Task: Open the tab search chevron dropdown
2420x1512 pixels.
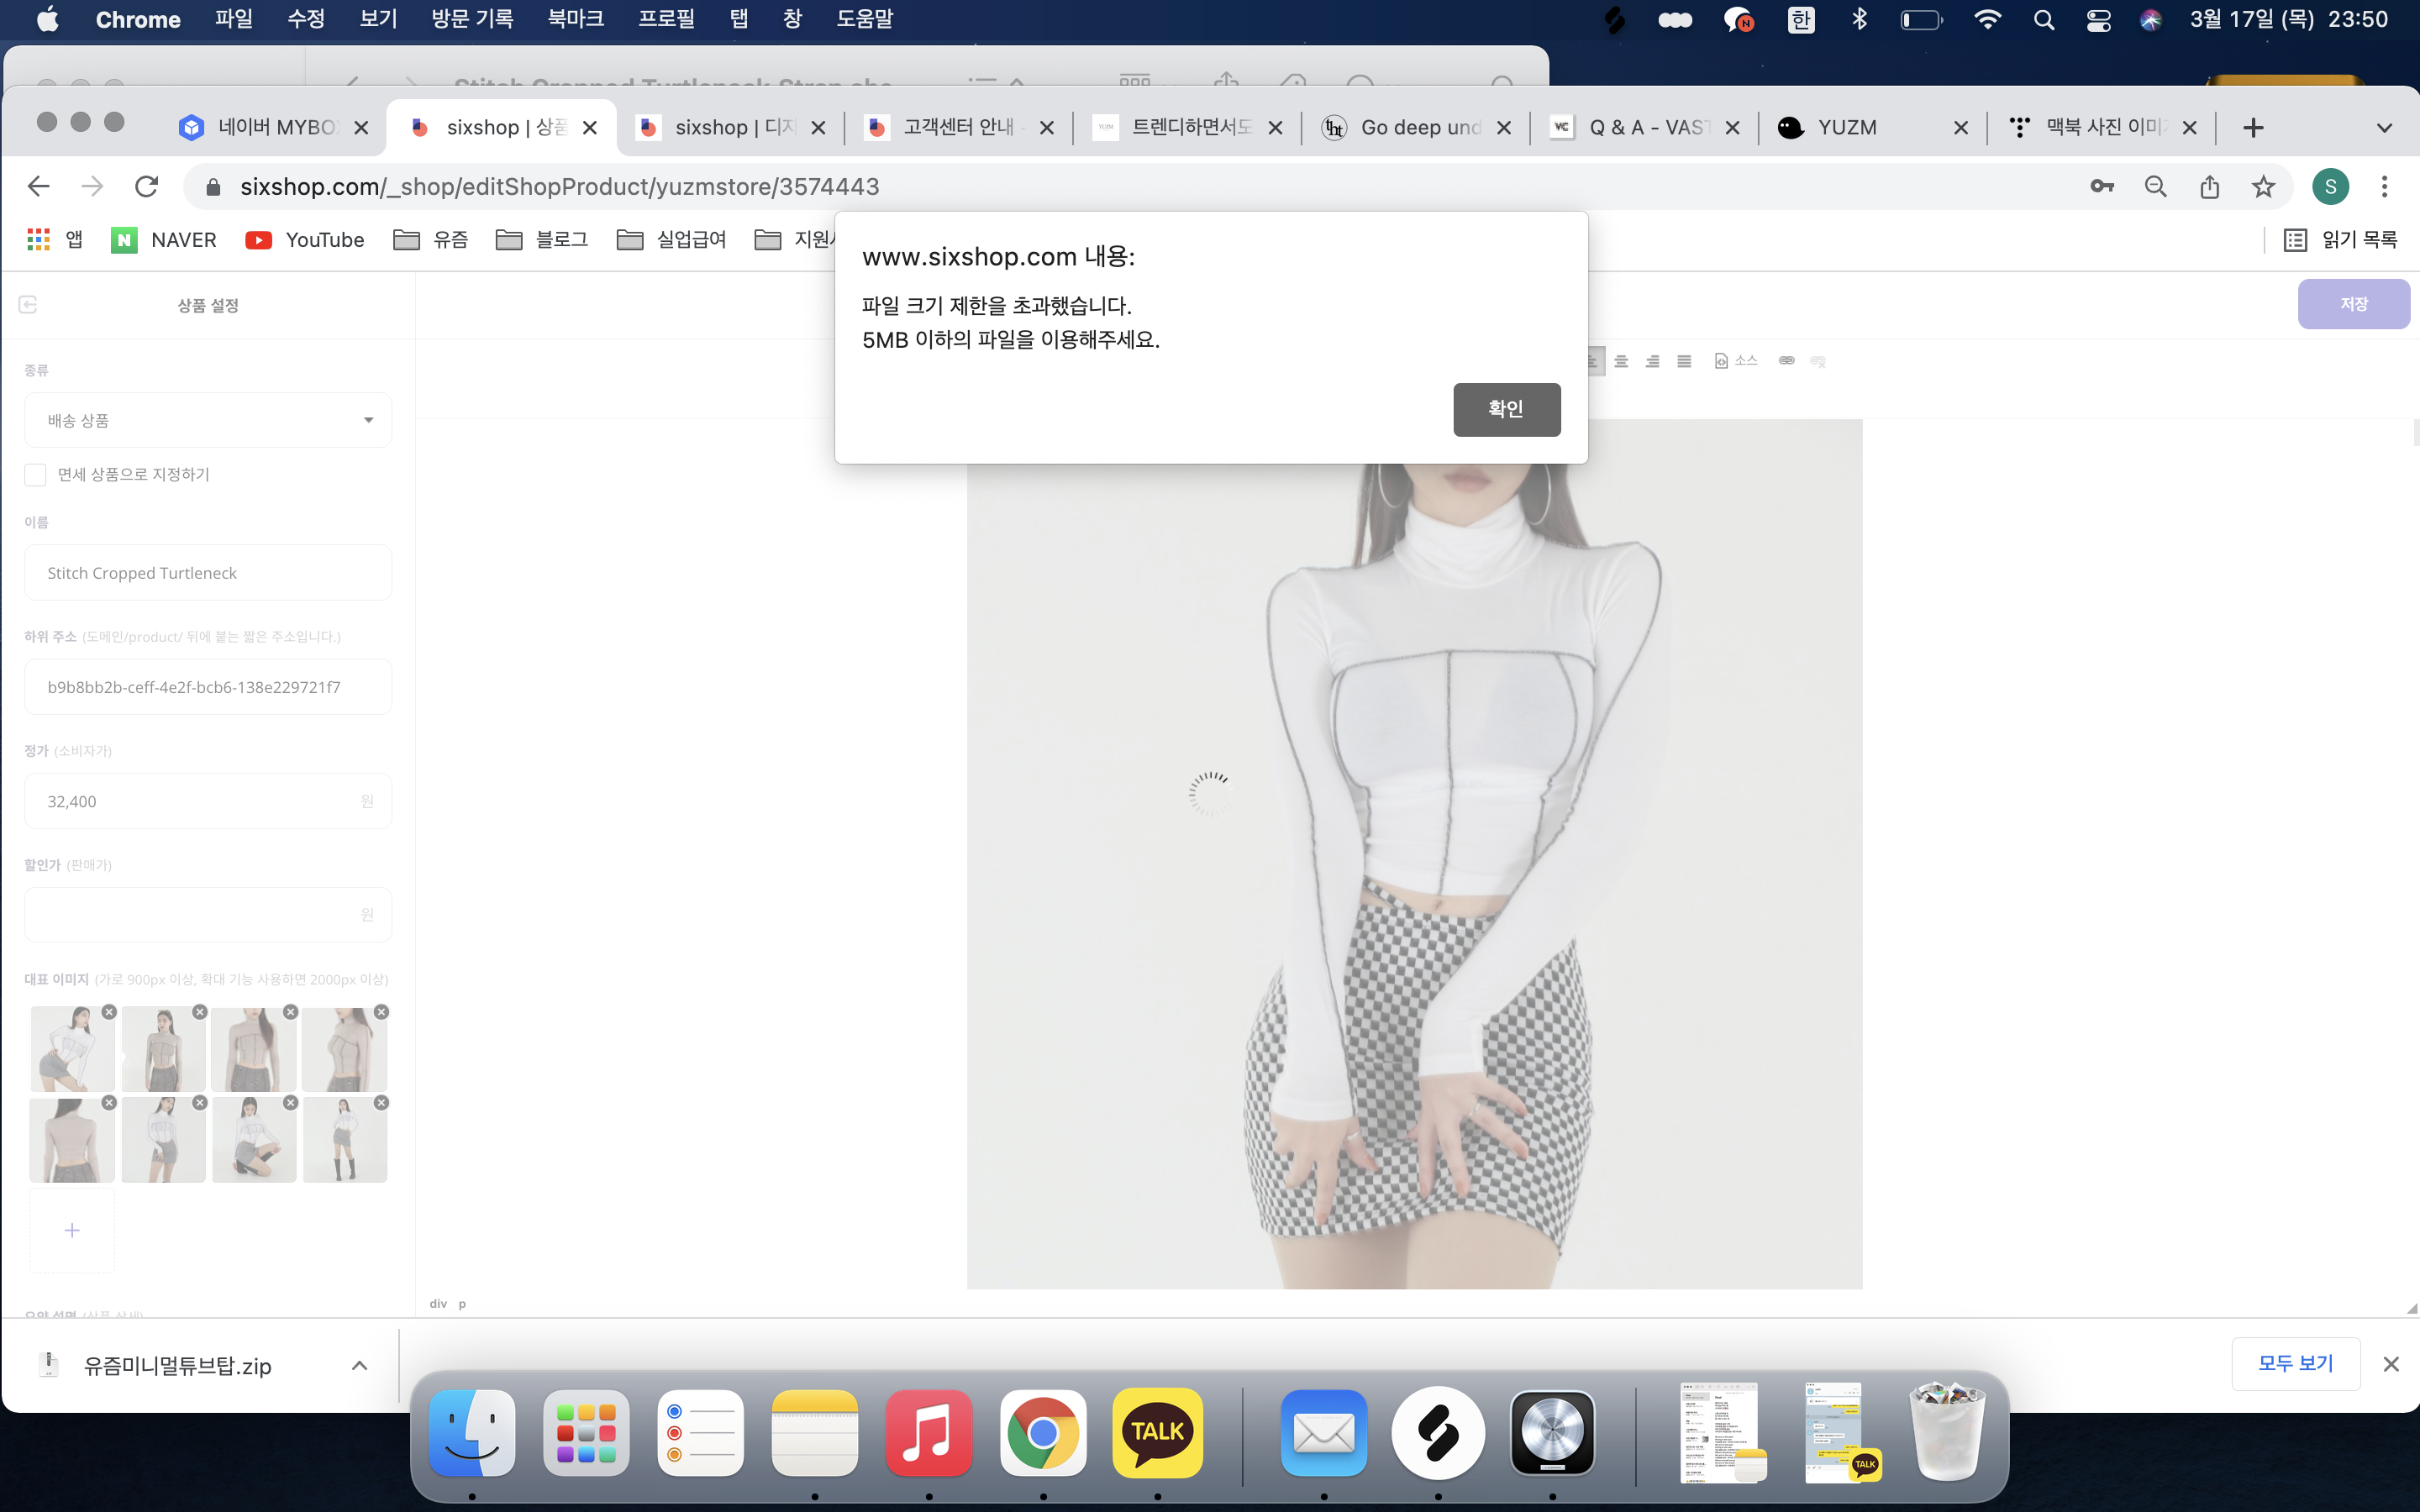Action: point(2384,128)
